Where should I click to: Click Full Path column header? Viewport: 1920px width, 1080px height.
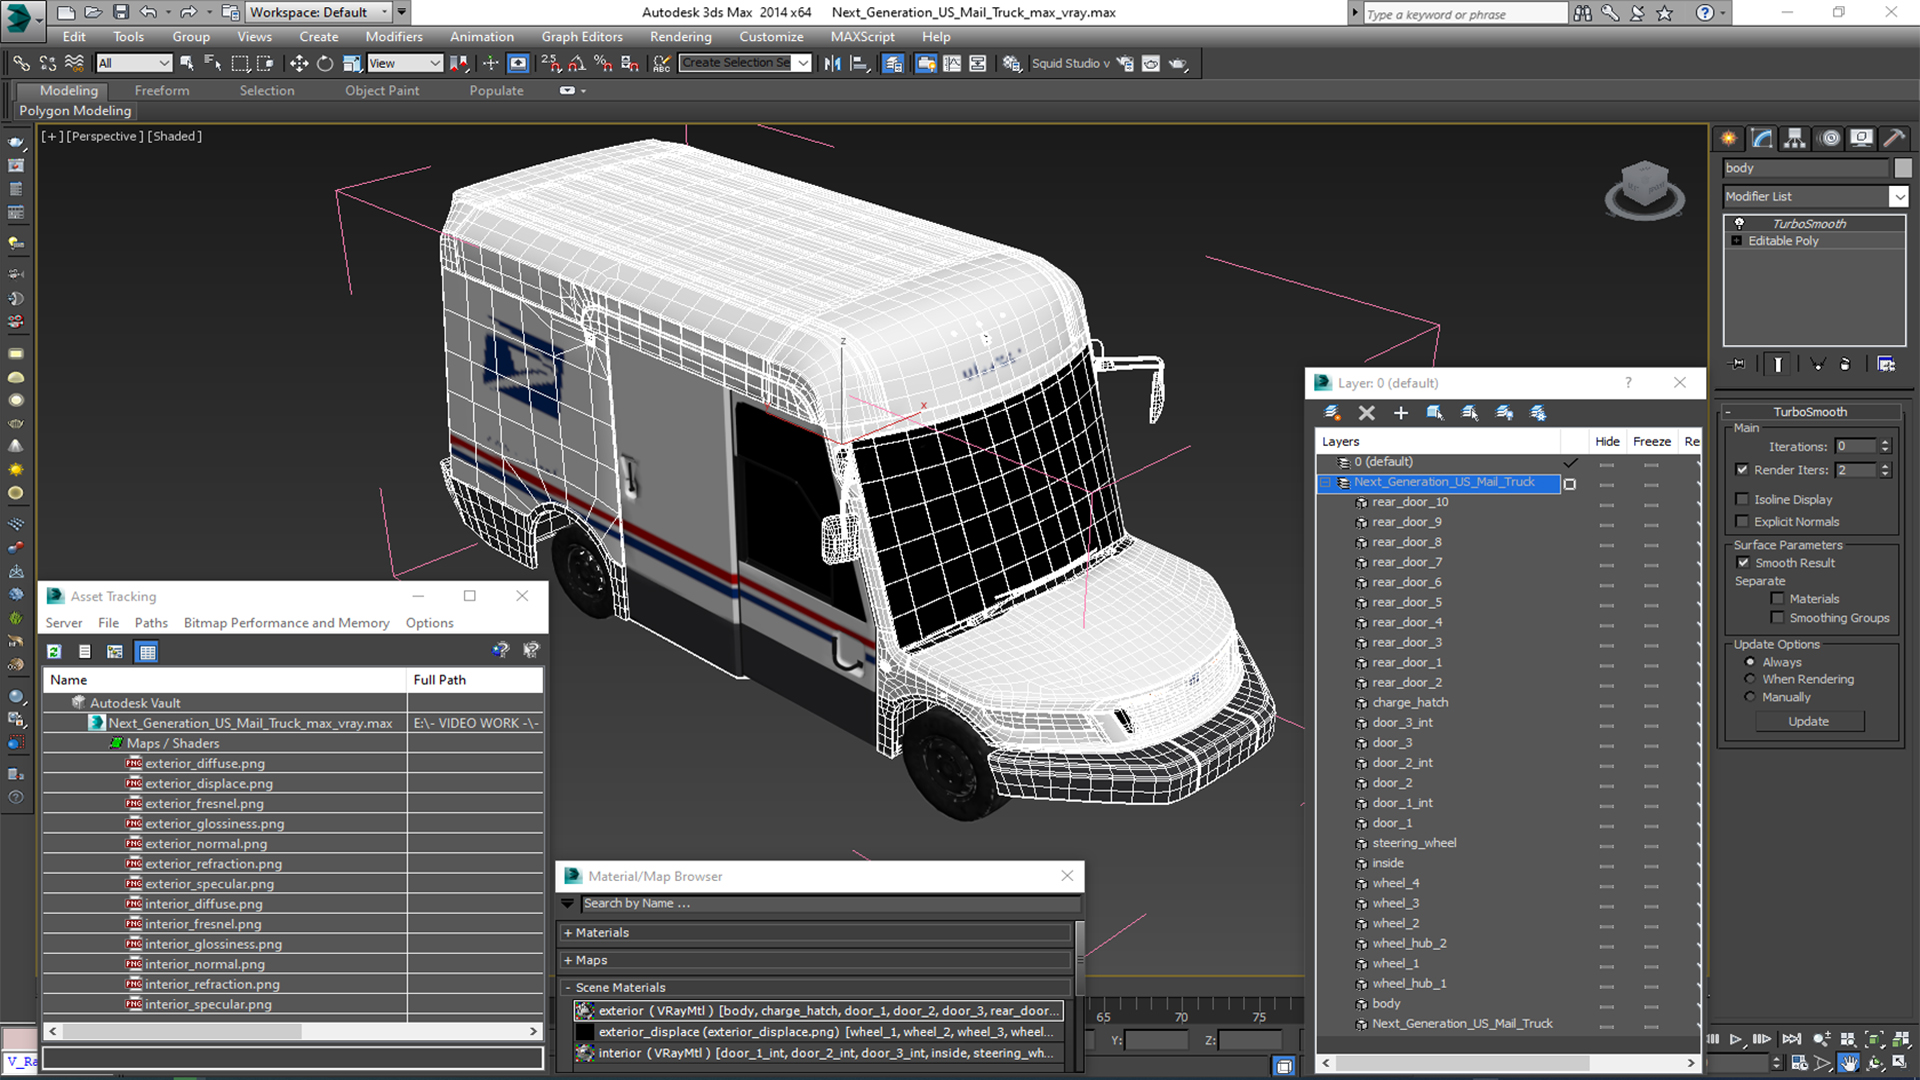475,680
